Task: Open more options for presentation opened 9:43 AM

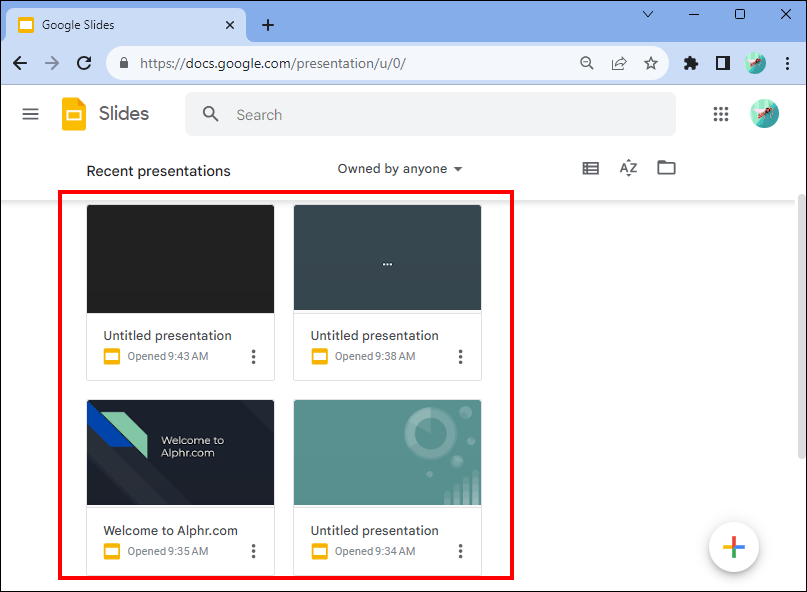Action: tap(253, 357)
